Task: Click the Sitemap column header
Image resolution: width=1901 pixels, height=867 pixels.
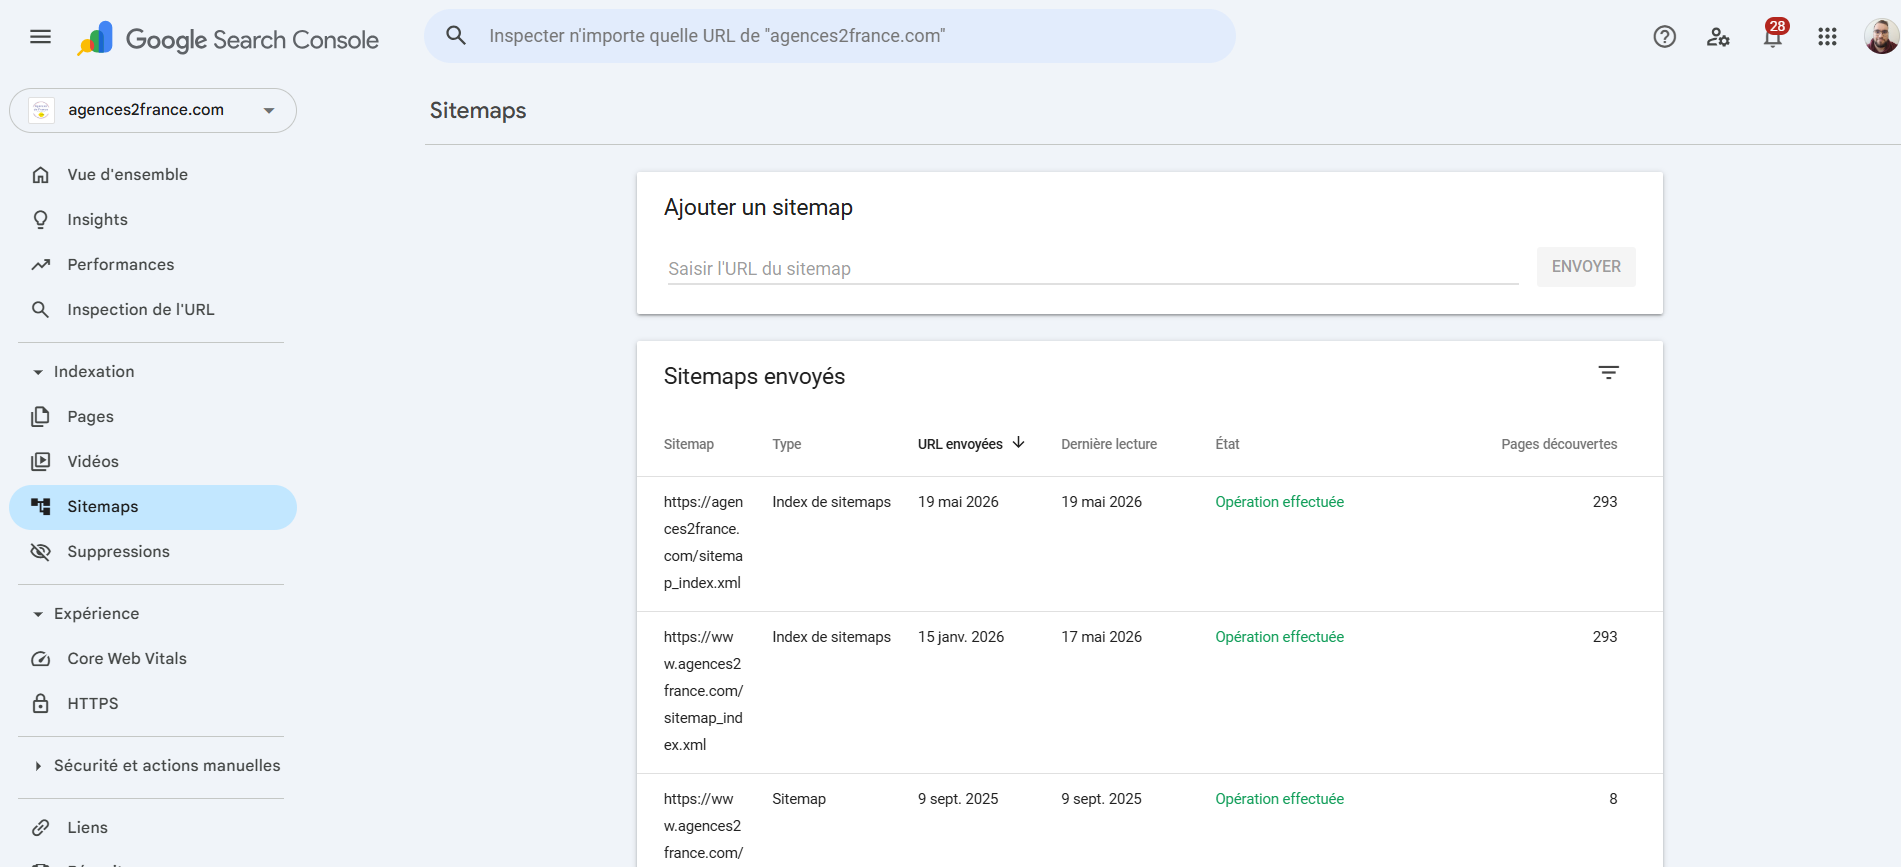Action: (x=689, y=444)
